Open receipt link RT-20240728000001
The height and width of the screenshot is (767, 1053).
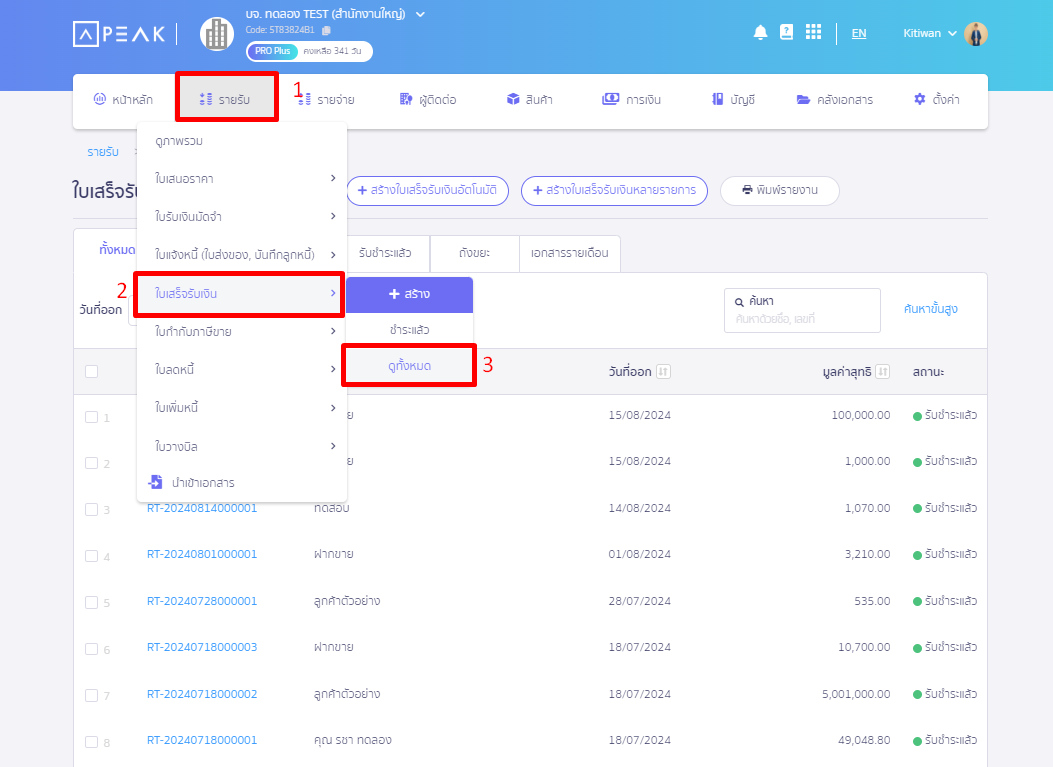coord(202,601)
